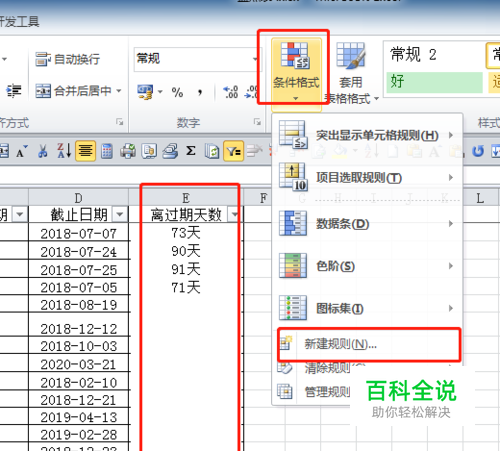Click the print preview icon
The height and width of the screenshot is (451, 500).
pos(149,151)
